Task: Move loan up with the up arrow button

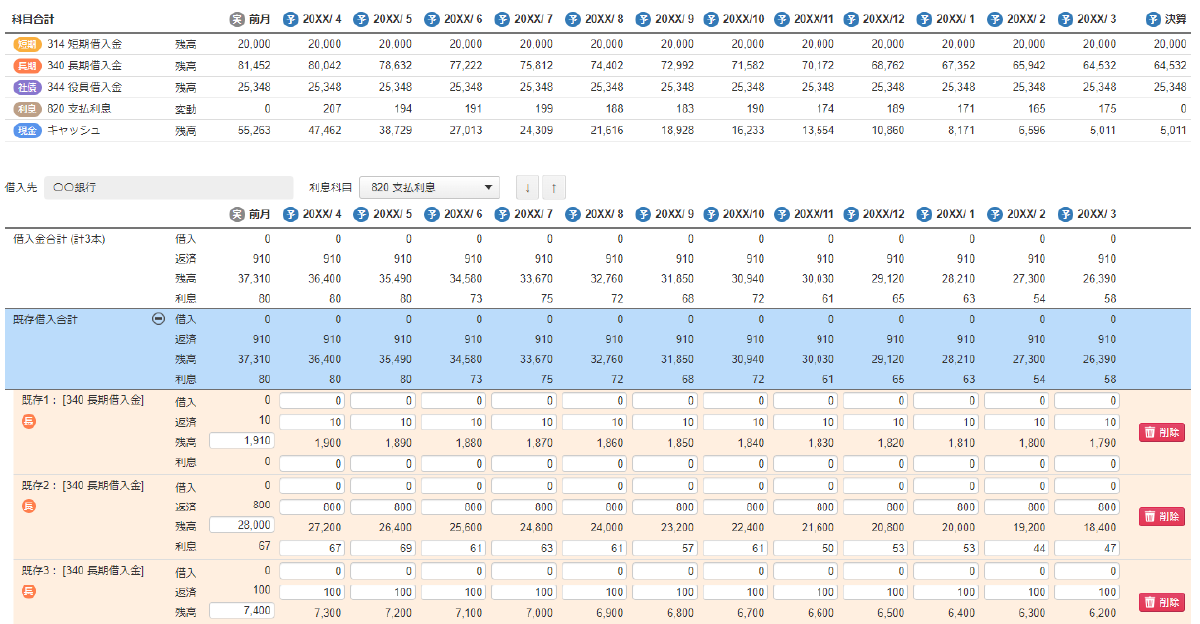Action: pyautogui.click(x=554, y=187)
